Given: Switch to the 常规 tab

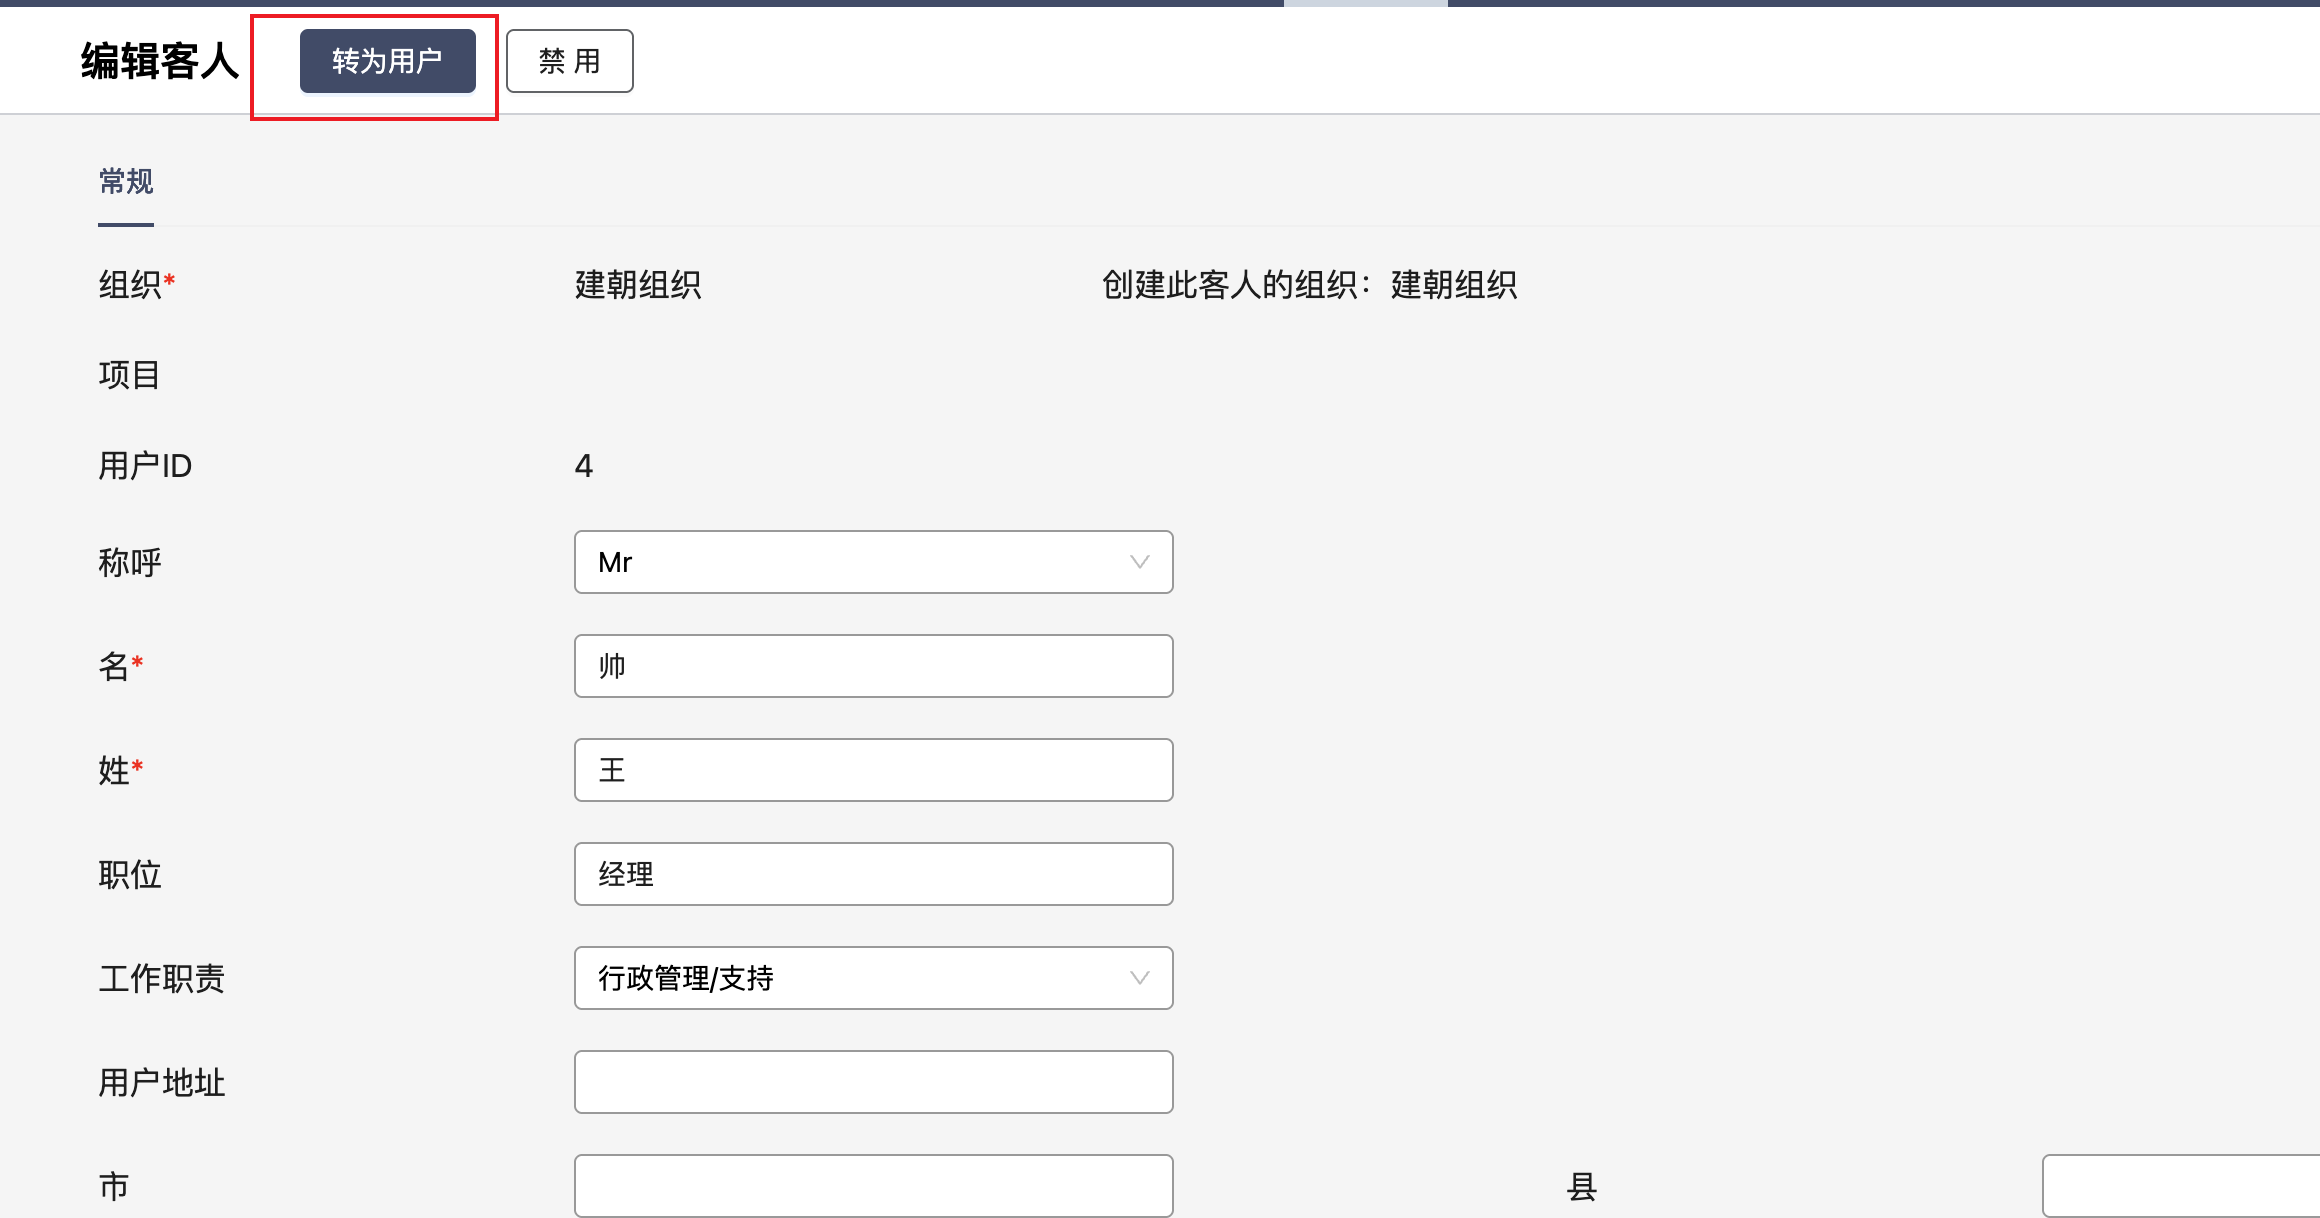Looking at the screenshot, I should click(126, 182).
